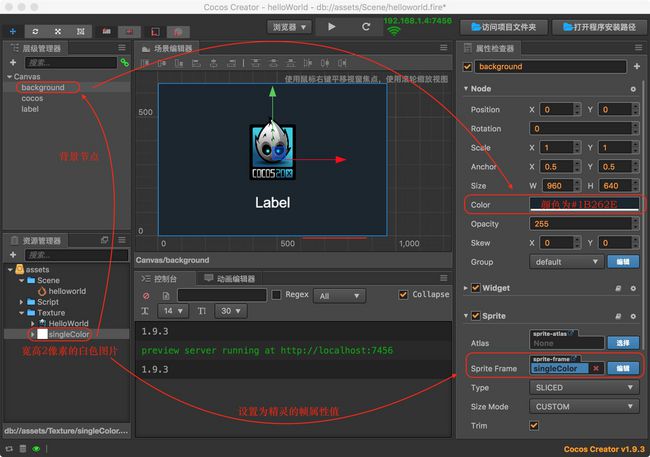Open the sprite Type SLICED dropdown
650x457 pixels.
[x=584, y=388]
